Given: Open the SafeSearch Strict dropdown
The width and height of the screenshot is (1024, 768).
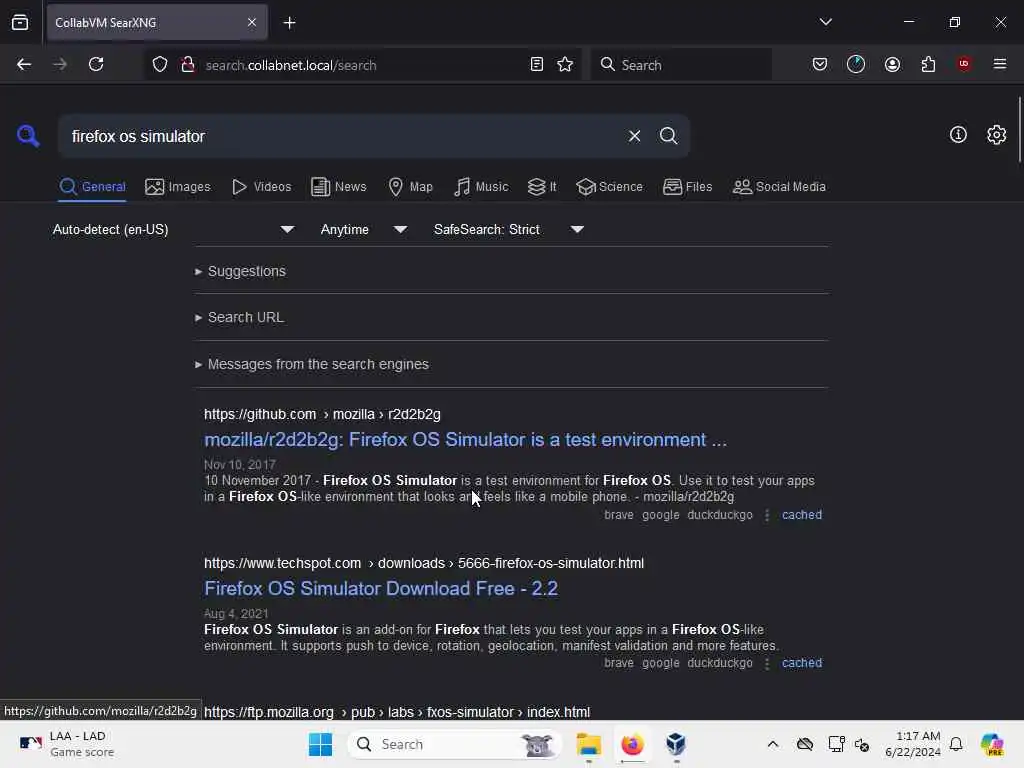Looking at the screenshot, I should (508, 229).
